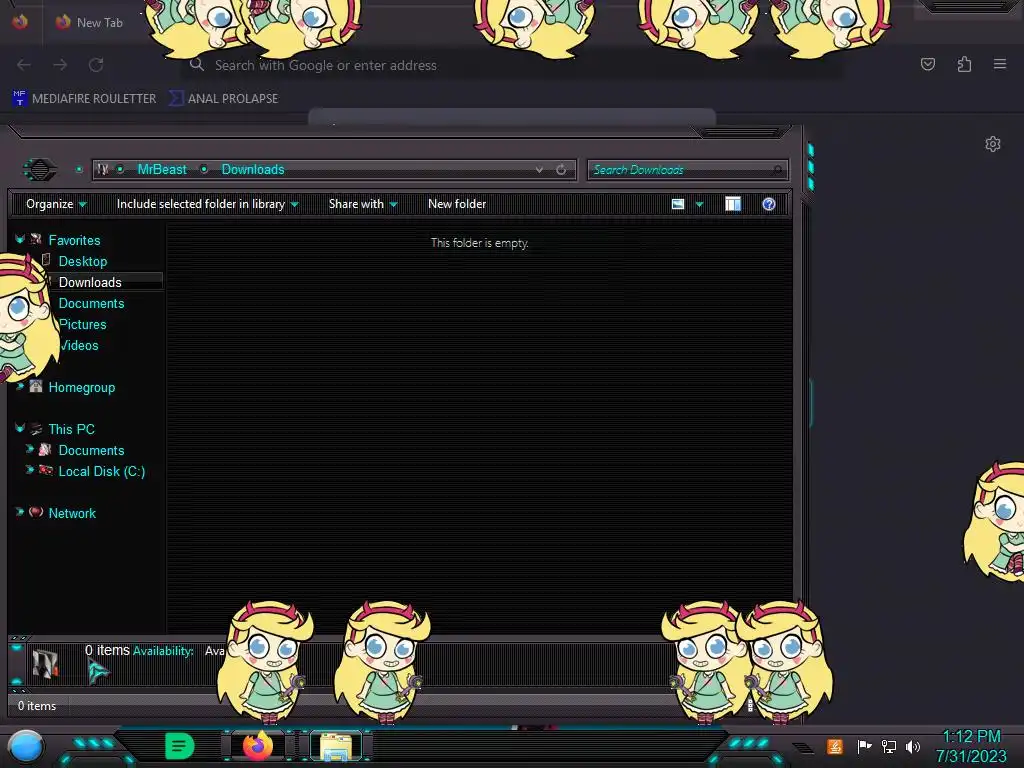Open green notes app on taskbar
The image size is (1024, 768).
(x=179, y=746)
